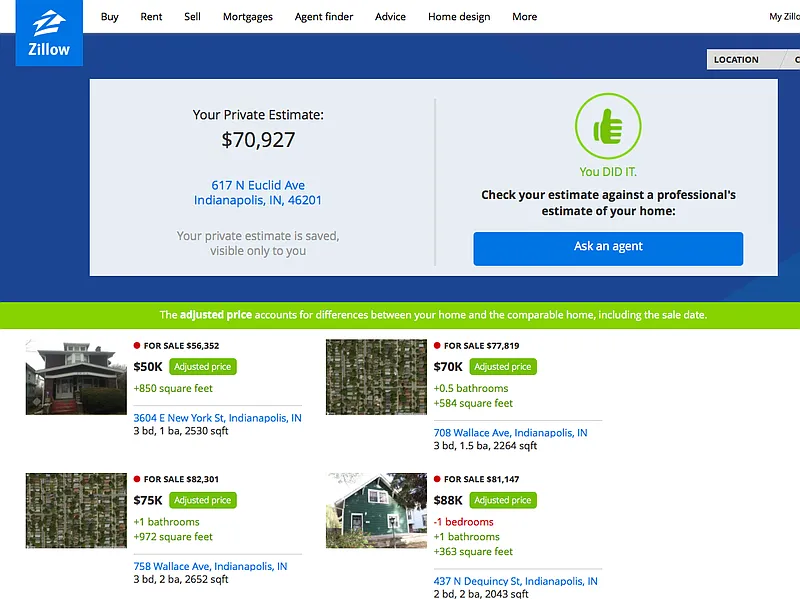Click the Adjusted price badge beside $88K
Viewport: 800px width, 599px height.
point(503,500)
